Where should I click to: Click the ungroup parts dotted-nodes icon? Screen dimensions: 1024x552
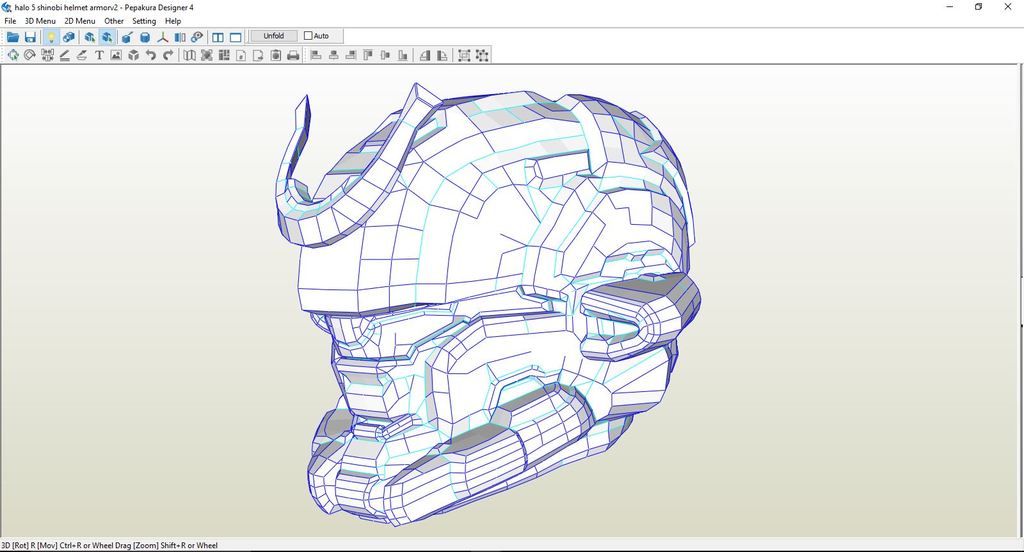[x=482, y=56]
